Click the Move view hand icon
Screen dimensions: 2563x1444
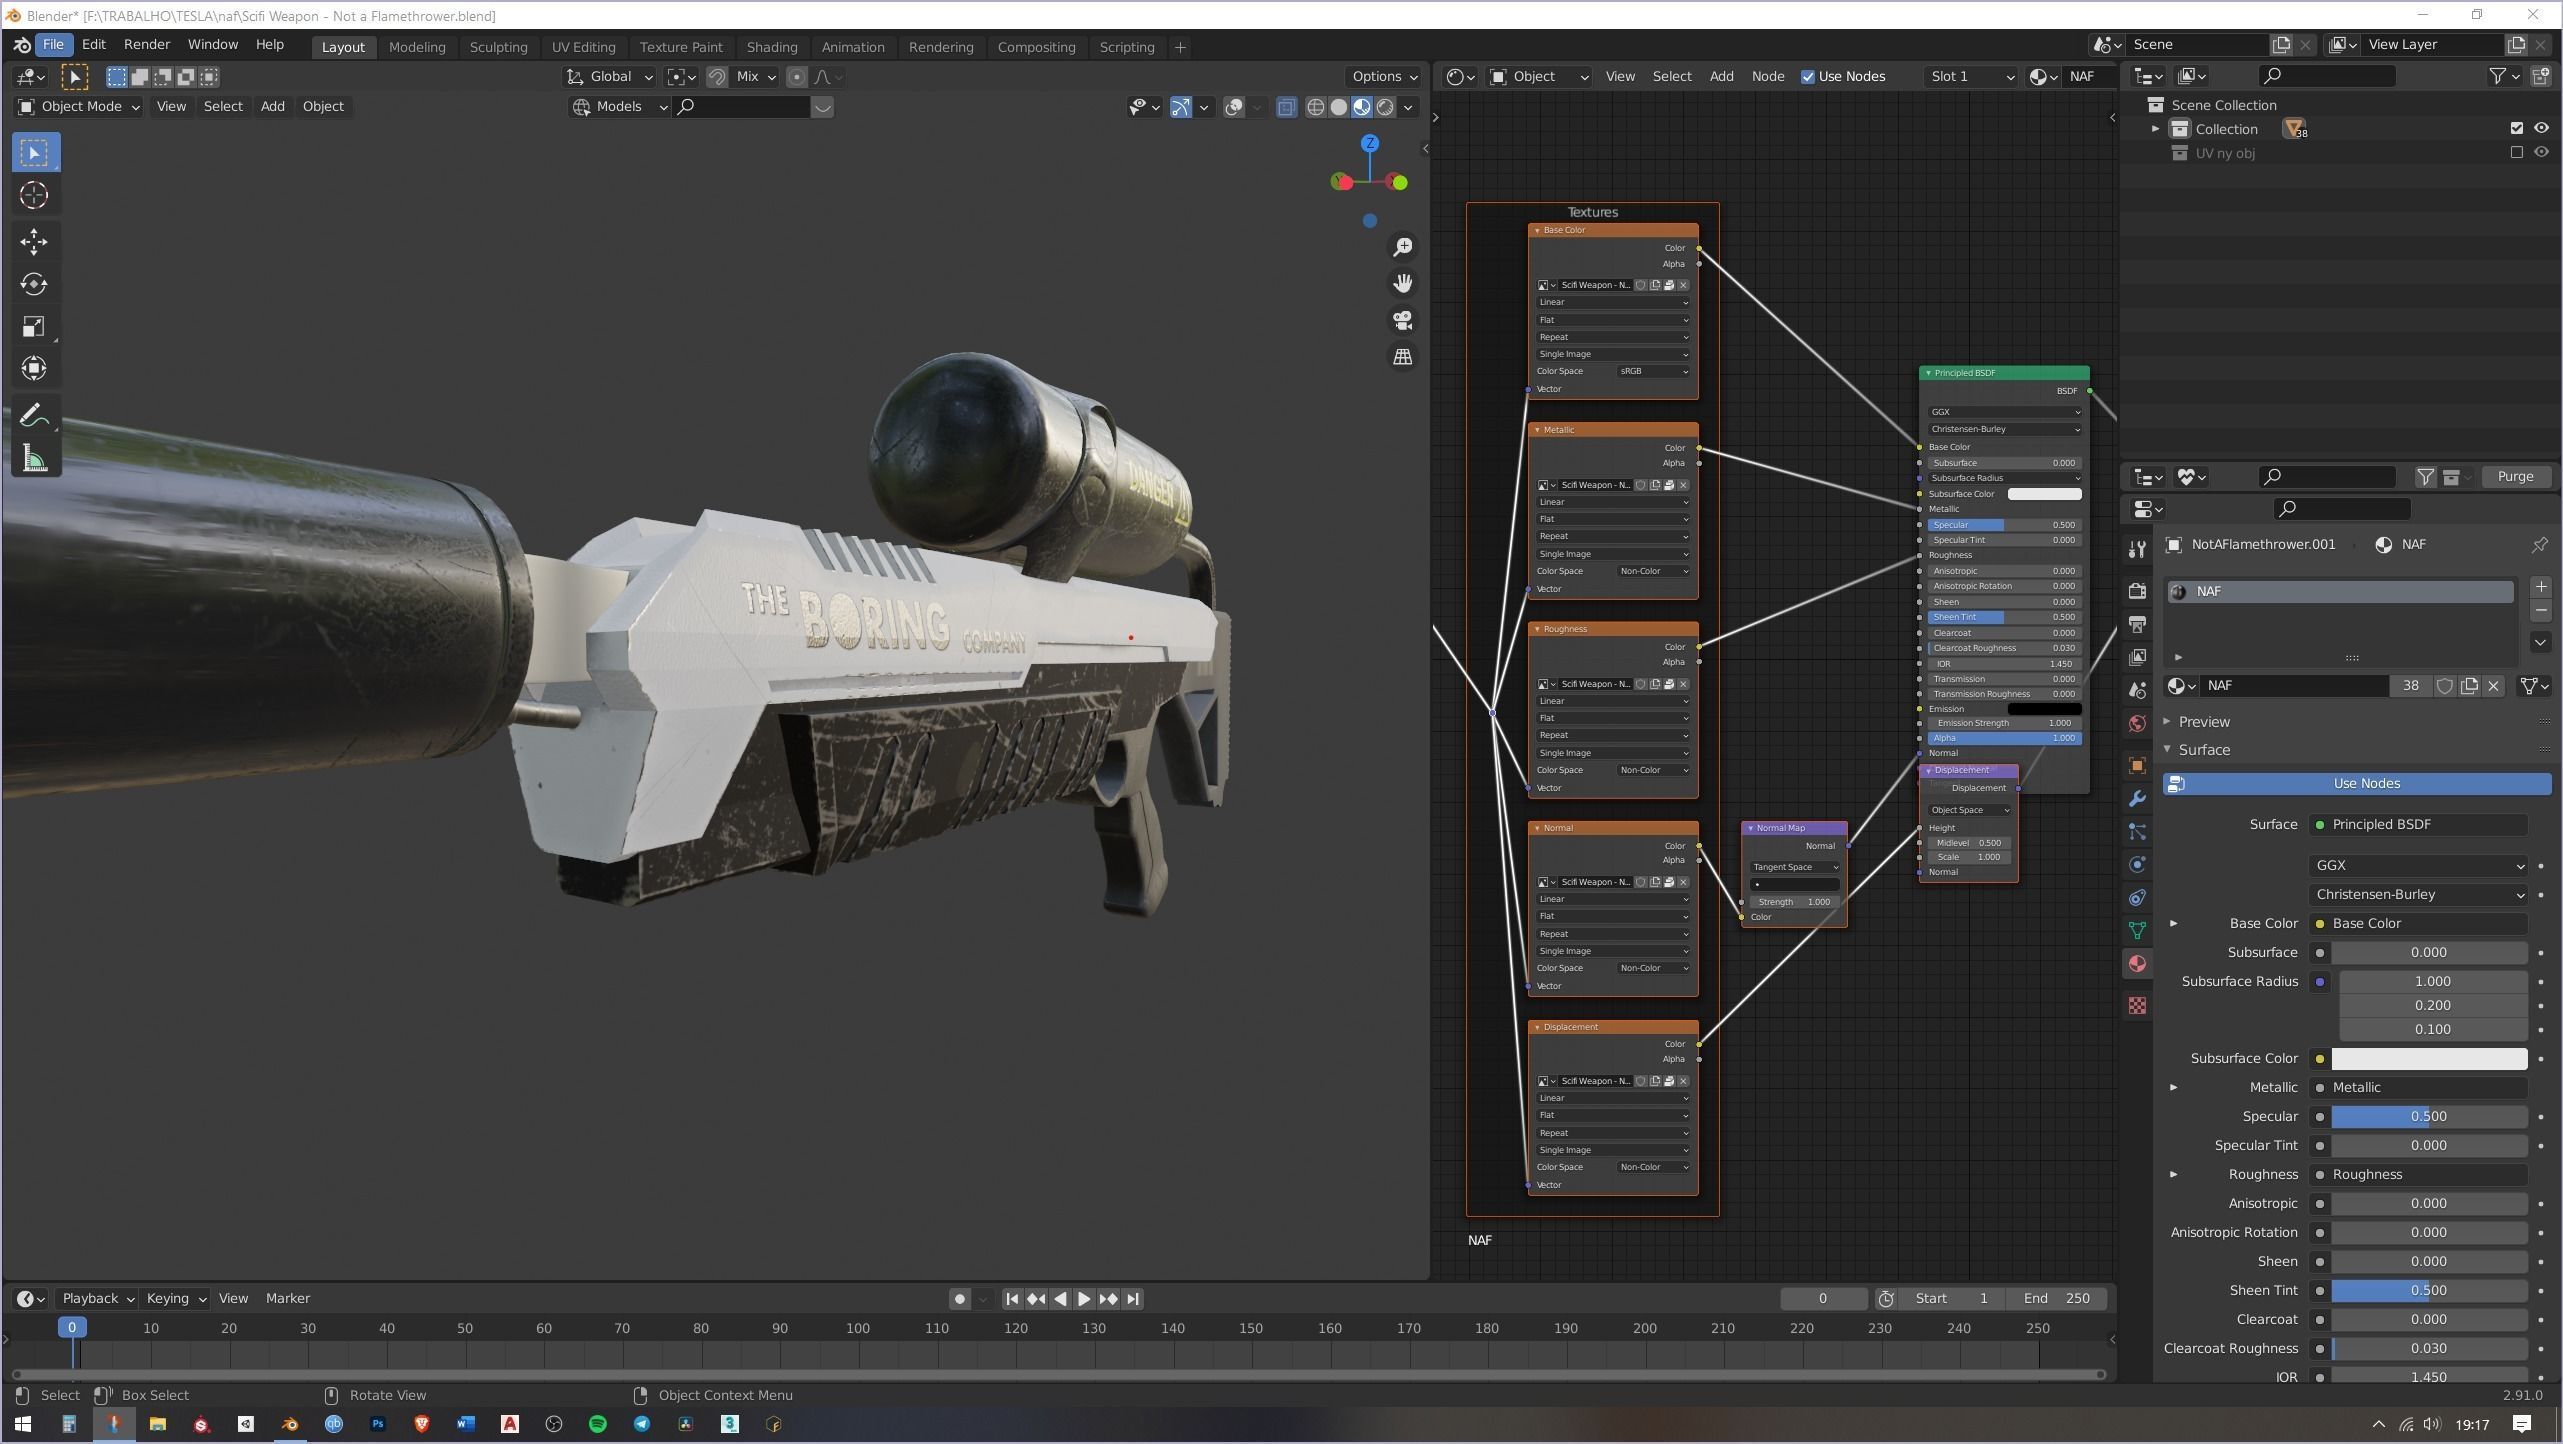pos(1403,283)
